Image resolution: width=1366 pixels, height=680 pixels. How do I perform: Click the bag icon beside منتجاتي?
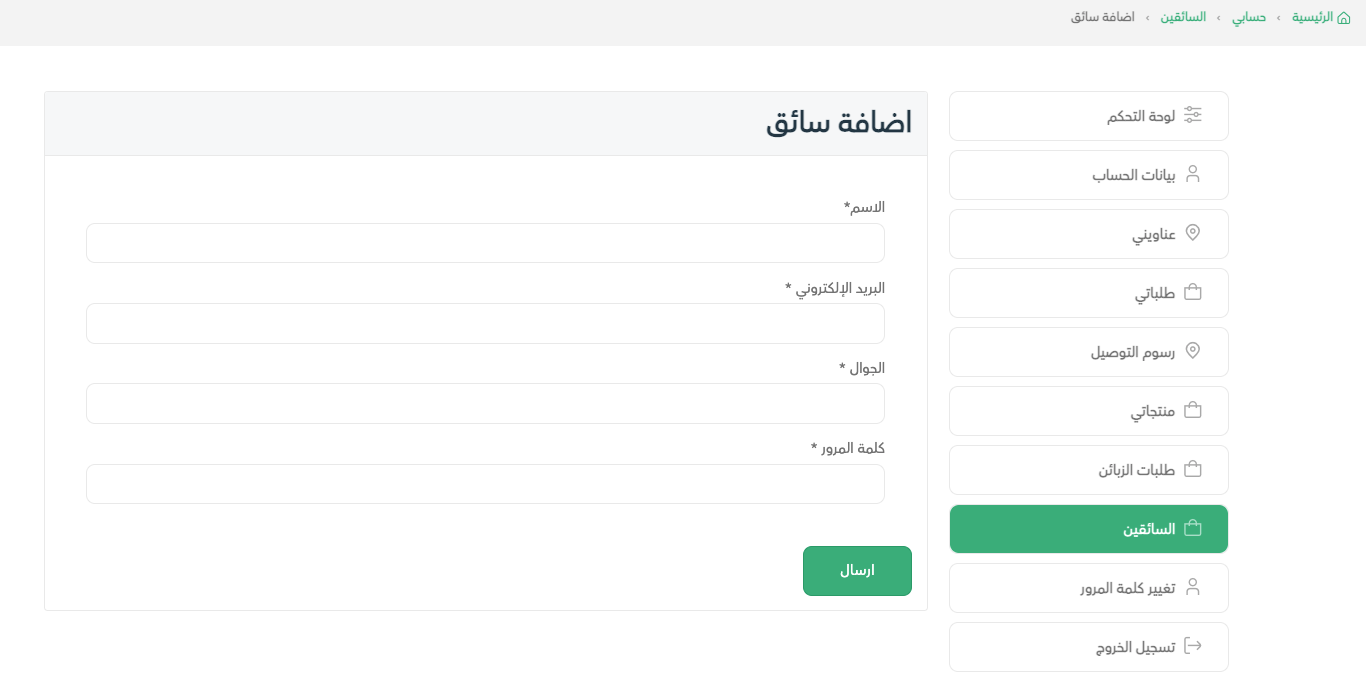point(1192,410)
